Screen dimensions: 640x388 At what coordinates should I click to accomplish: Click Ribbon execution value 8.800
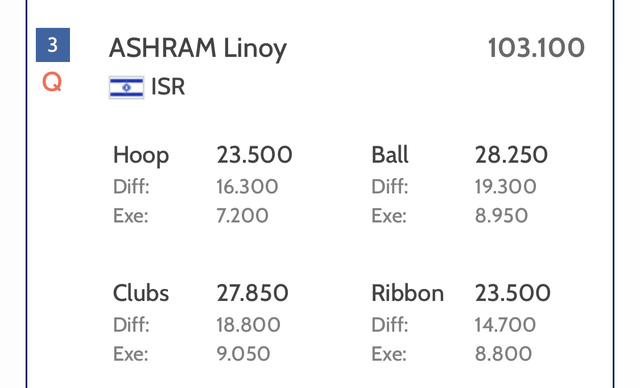(x=503, y=354)
